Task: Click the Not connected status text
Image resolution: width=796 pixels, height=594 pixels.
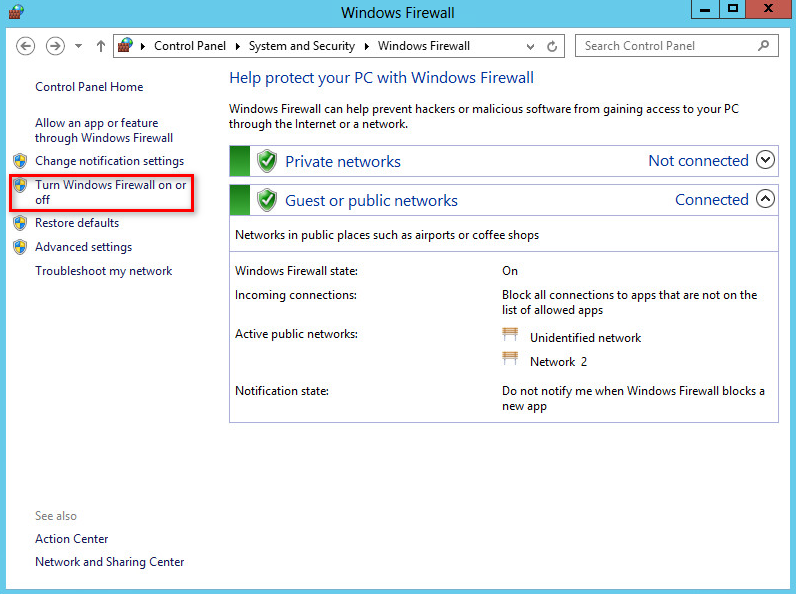Action: pos(699,160)
